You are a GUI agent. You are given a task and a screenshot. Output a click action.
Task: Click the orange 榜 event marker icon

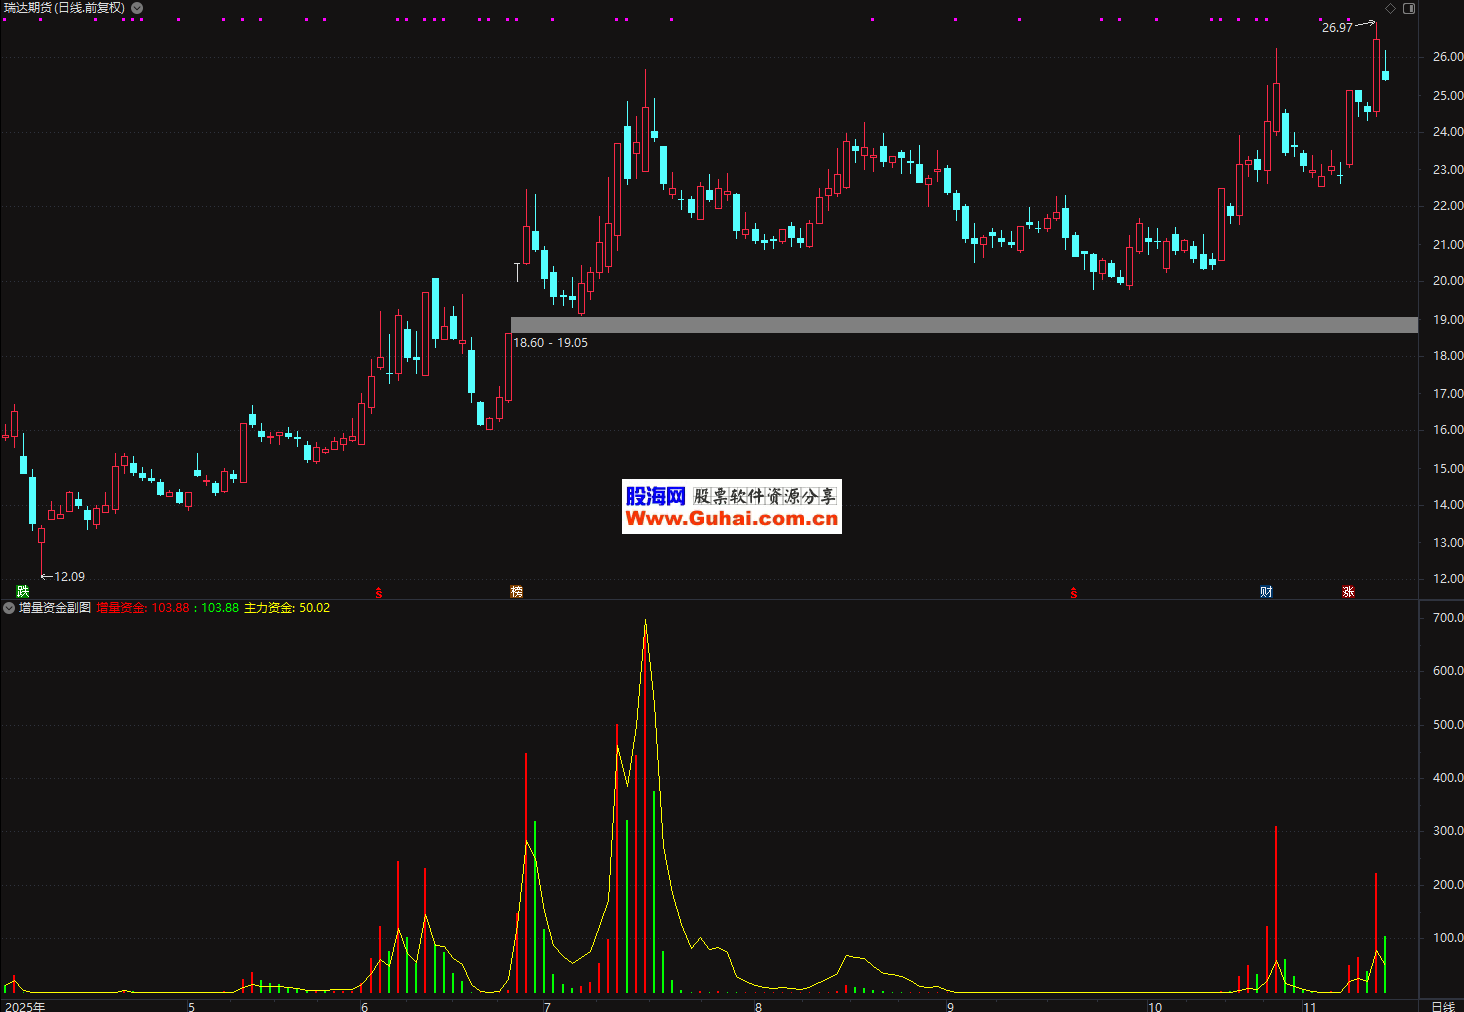[x=516, y=592]
